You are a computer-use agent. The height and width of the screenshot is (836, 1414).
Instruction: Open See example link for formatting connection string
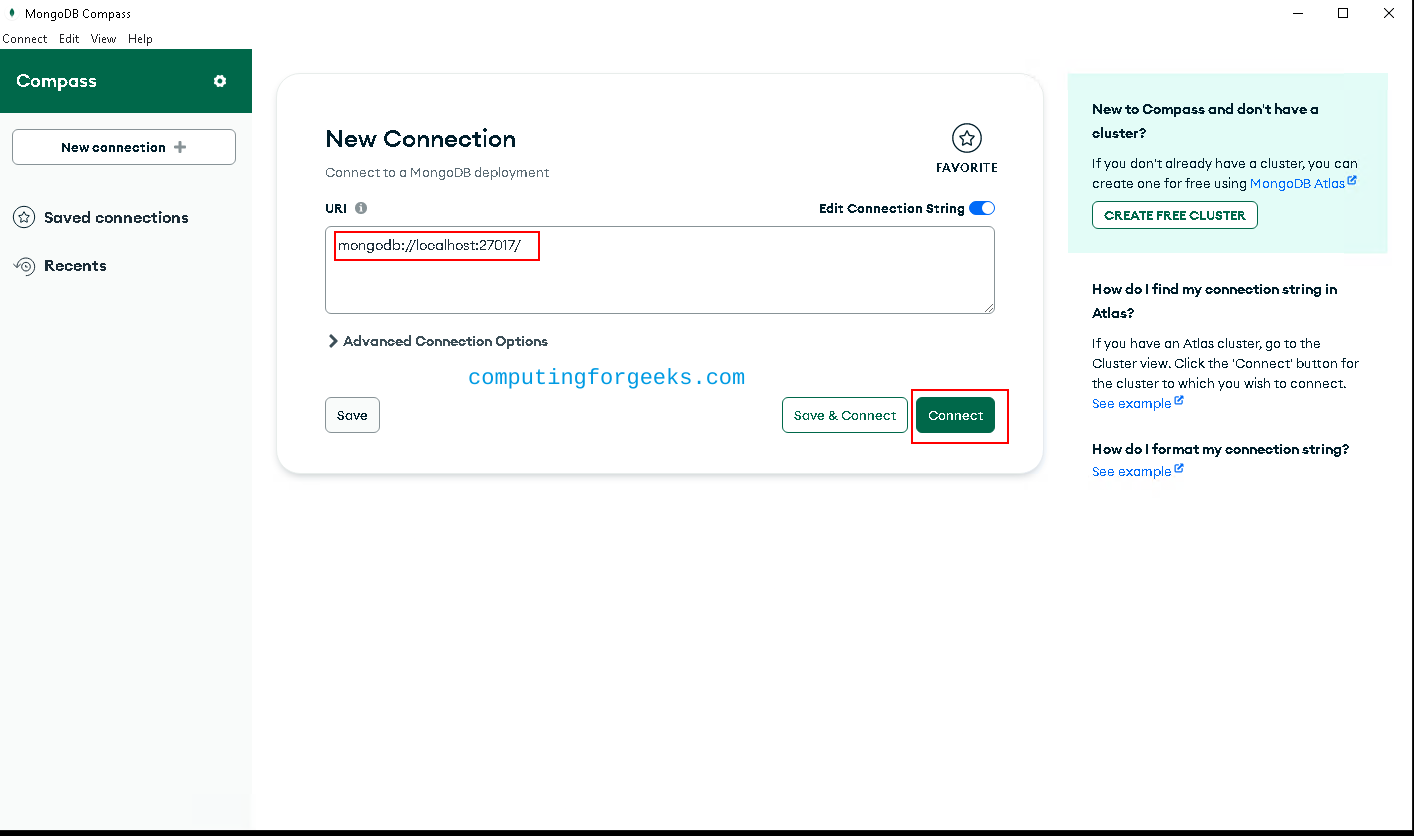tap(1131, 471)
